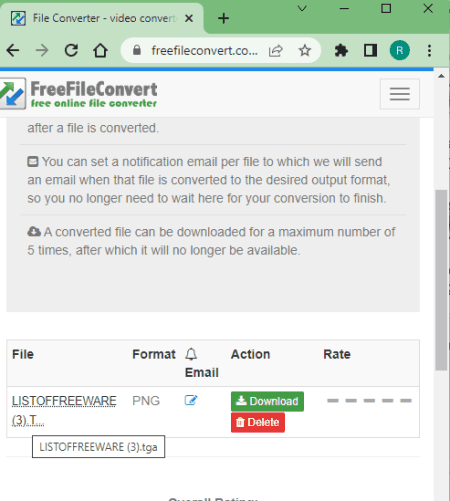This screenshot has width=450, height=501.
Task: Click the envelope icon beside notification text
Action: [x=33, y=162]
